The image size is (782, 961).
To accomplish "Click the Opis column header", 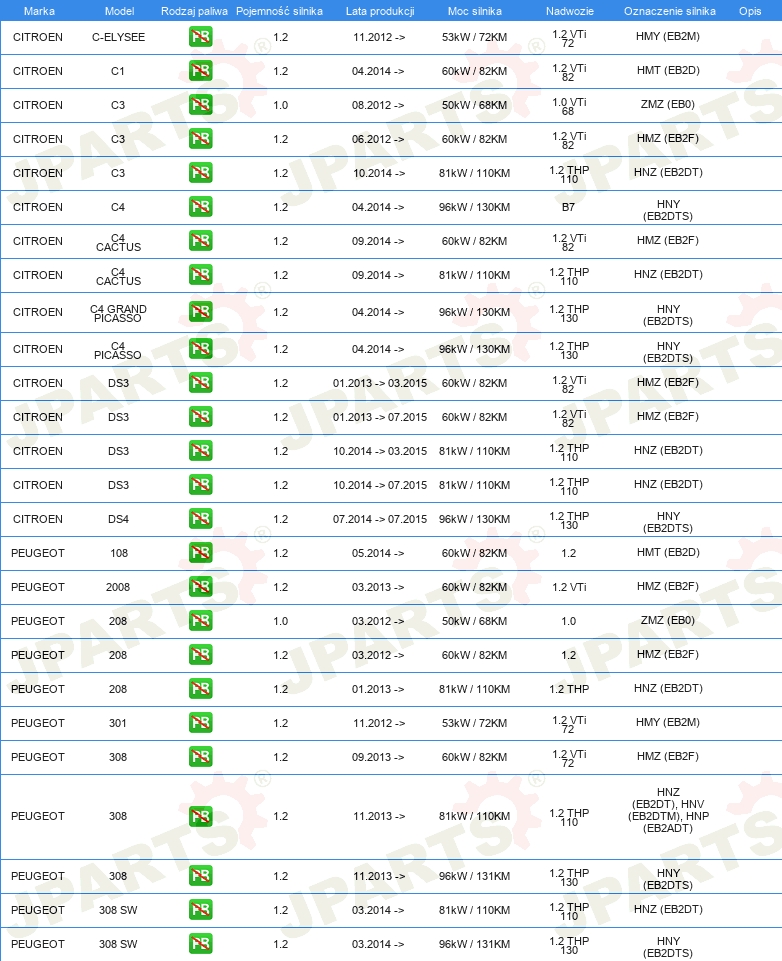I will 750,11.
